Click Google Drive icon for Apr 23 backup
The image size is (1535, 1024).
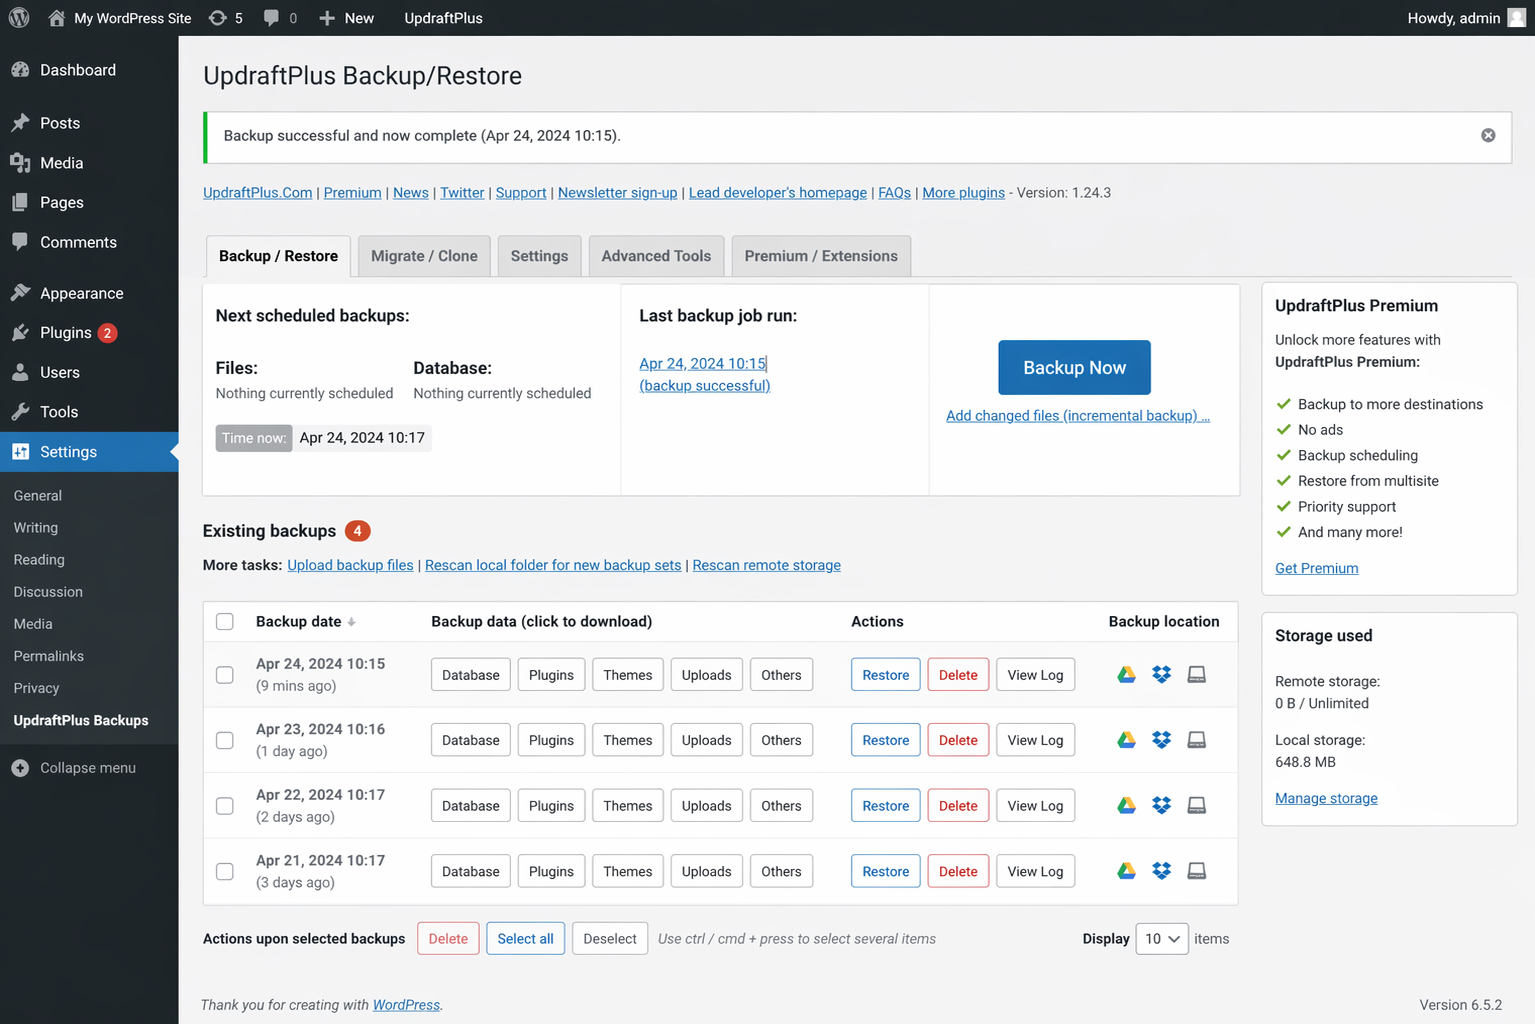1126,740
